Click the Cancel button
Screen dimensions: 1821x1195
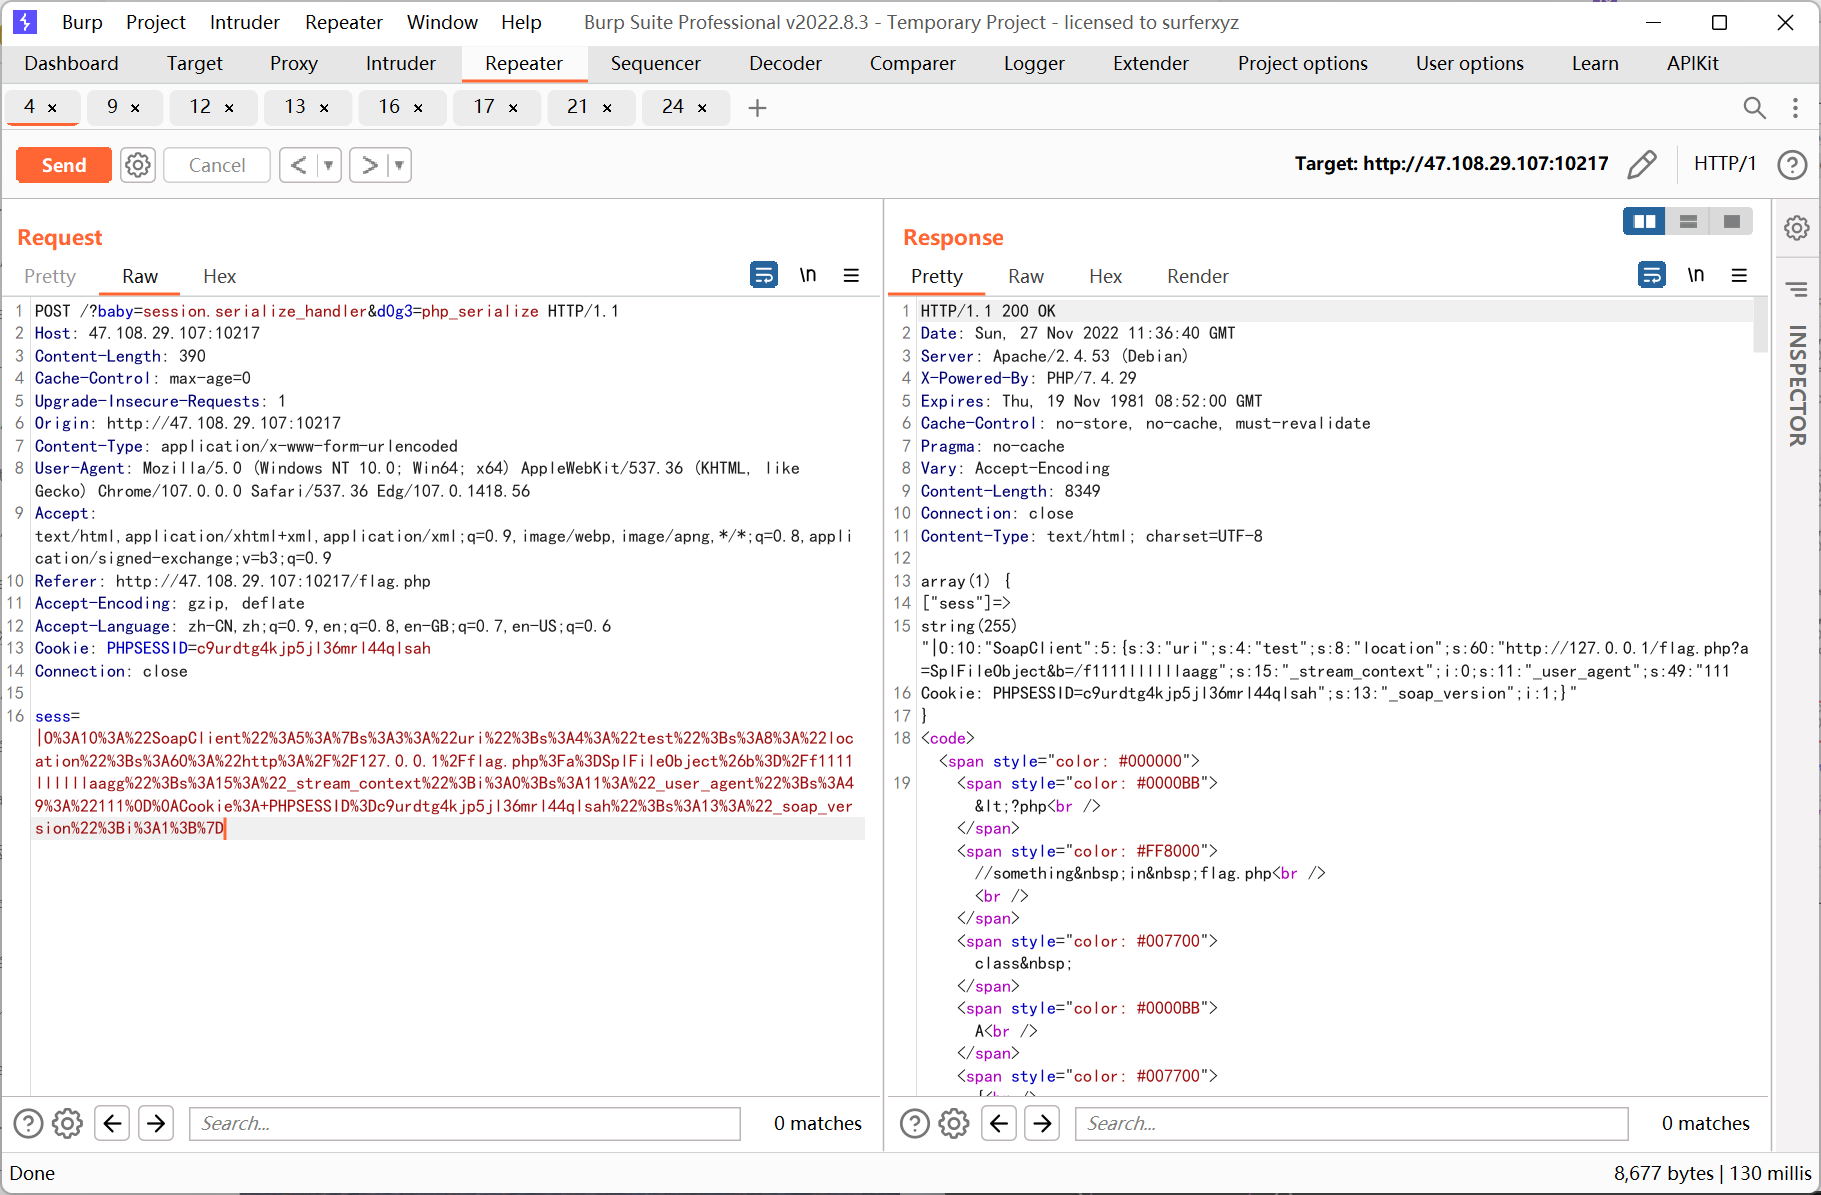pos(216,164)
